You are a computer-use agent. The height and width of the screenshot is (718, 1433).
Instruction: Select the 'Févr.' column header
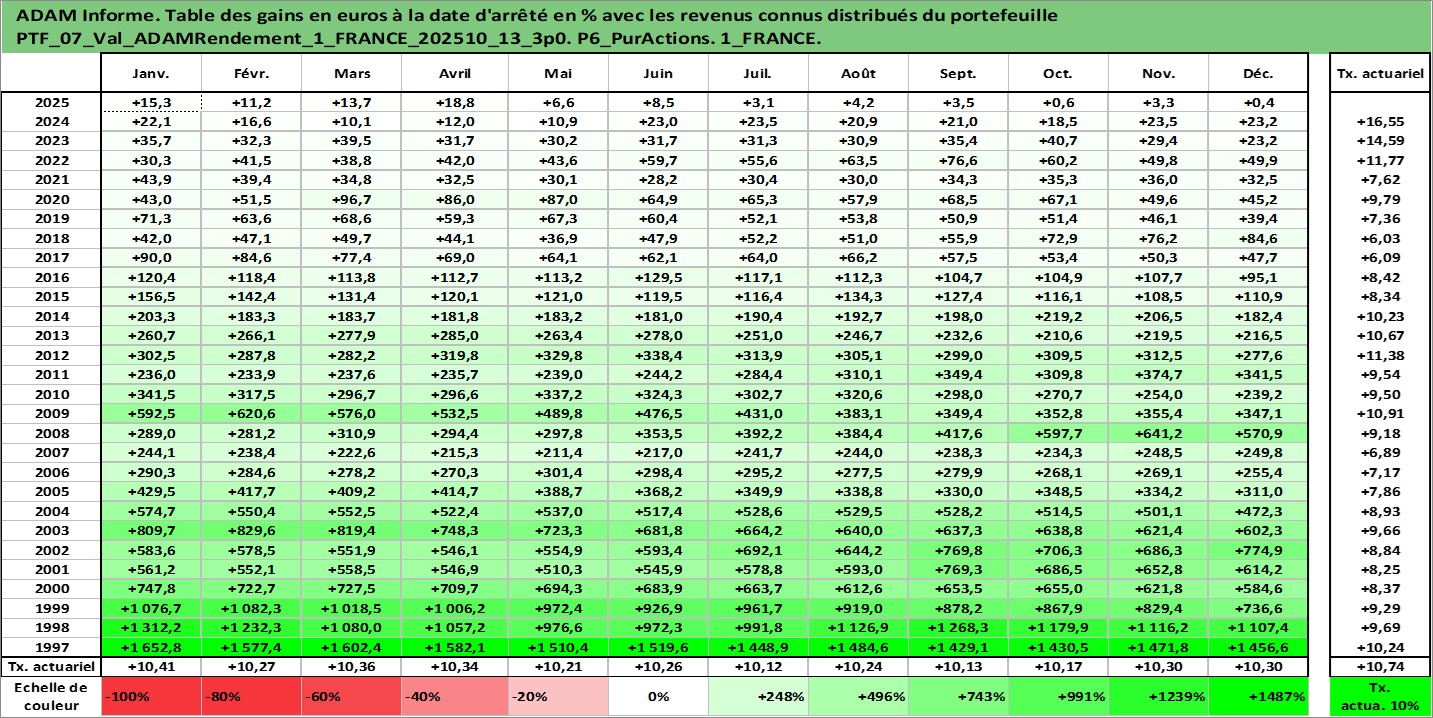coord(251,74)
